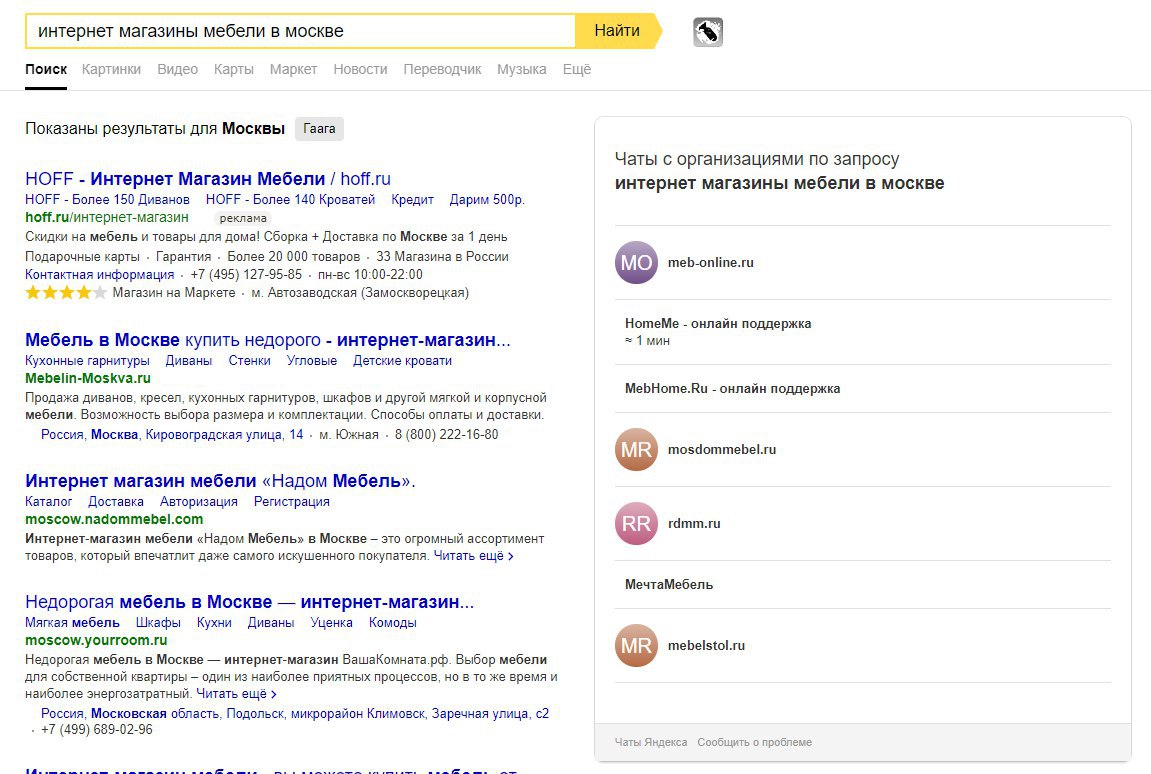Click the Найти search button
Viewport: 1151px width, 774px height.
(618, 31)
